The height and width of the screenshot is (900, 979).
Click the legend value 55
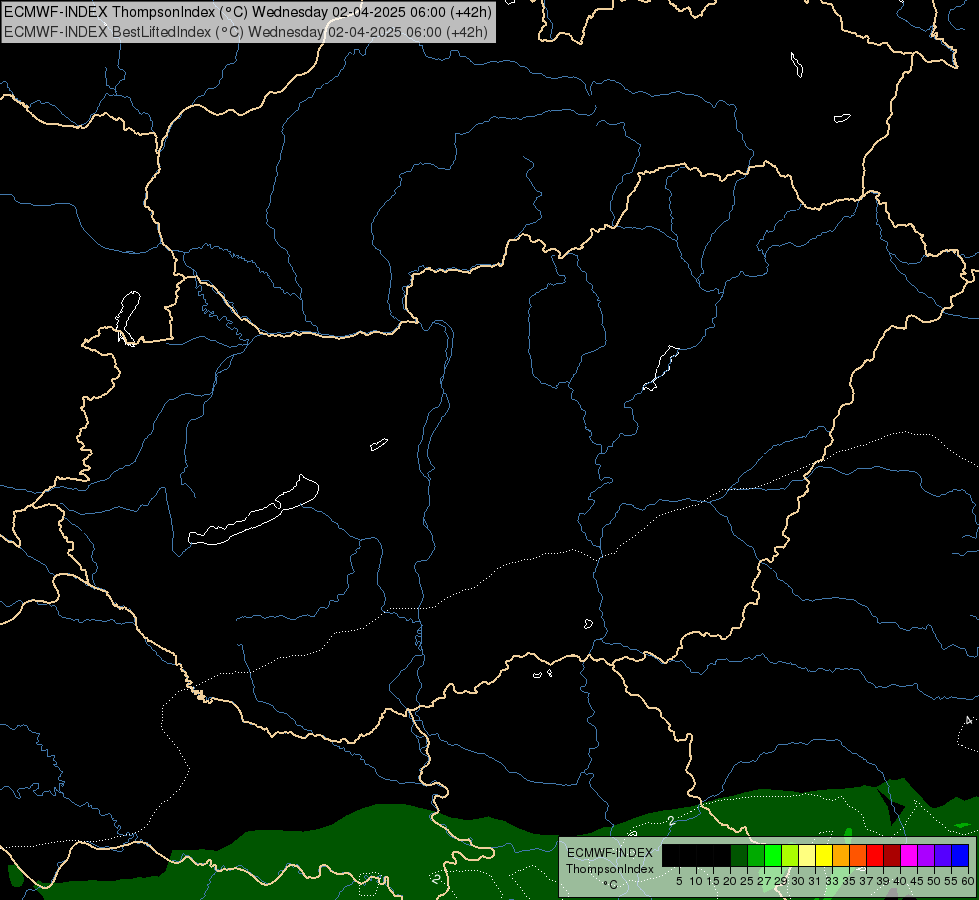tap(951, 881)
